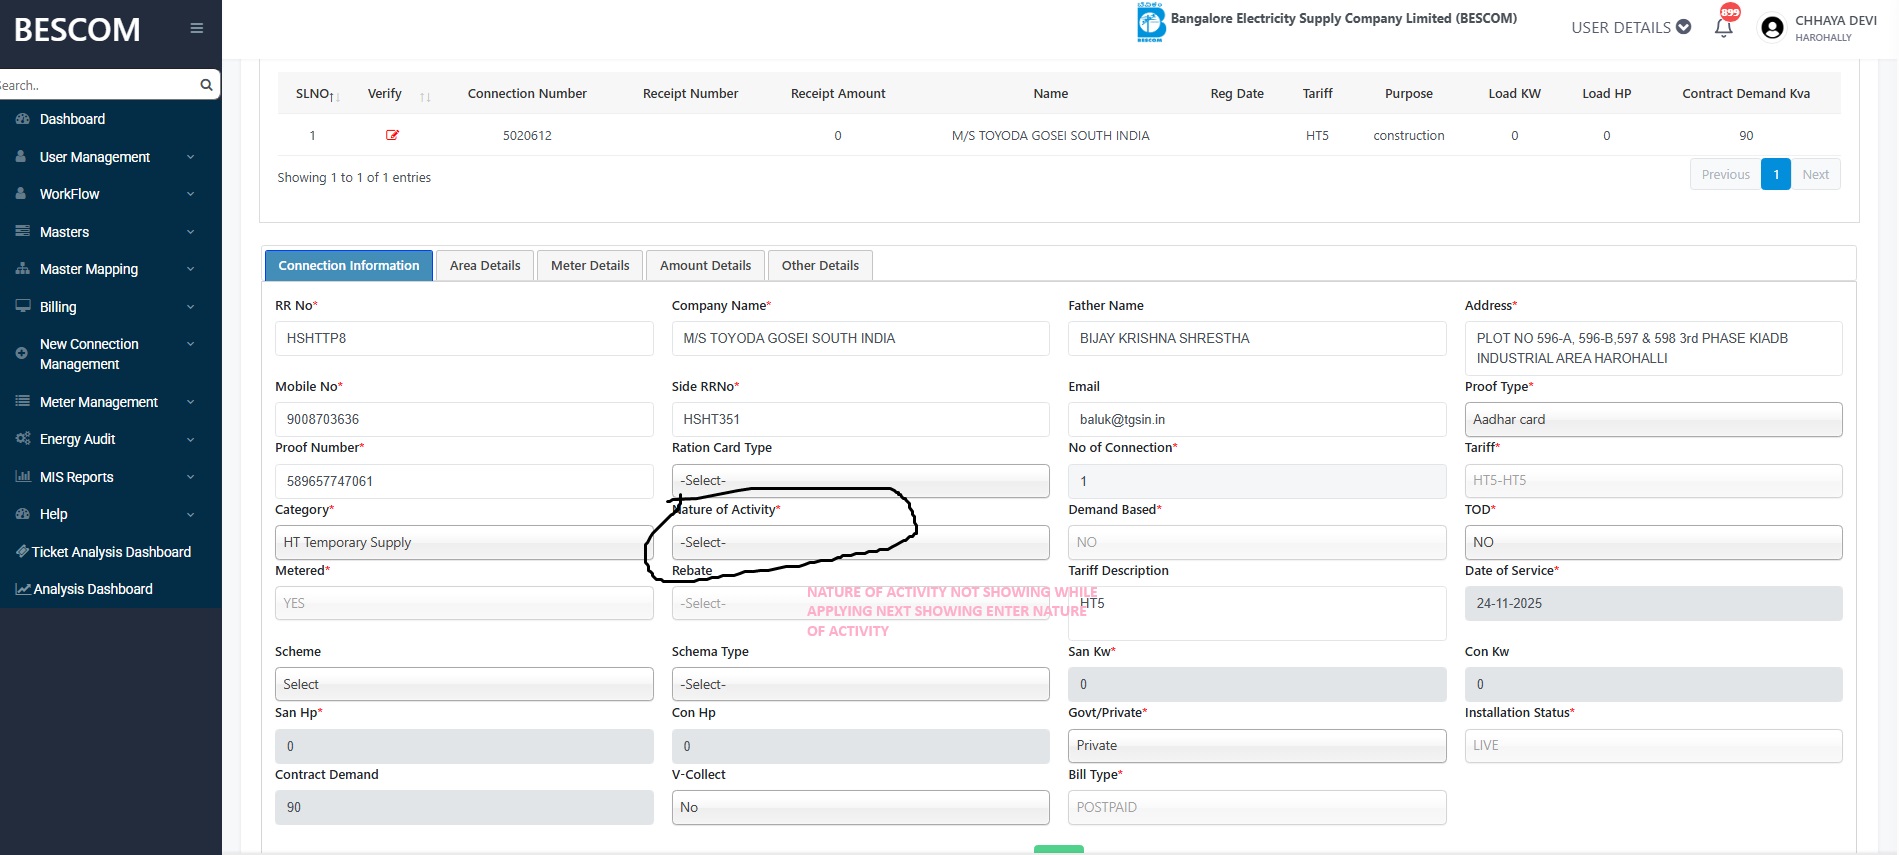Click the BESCOM company logo

click(1151, 22)
